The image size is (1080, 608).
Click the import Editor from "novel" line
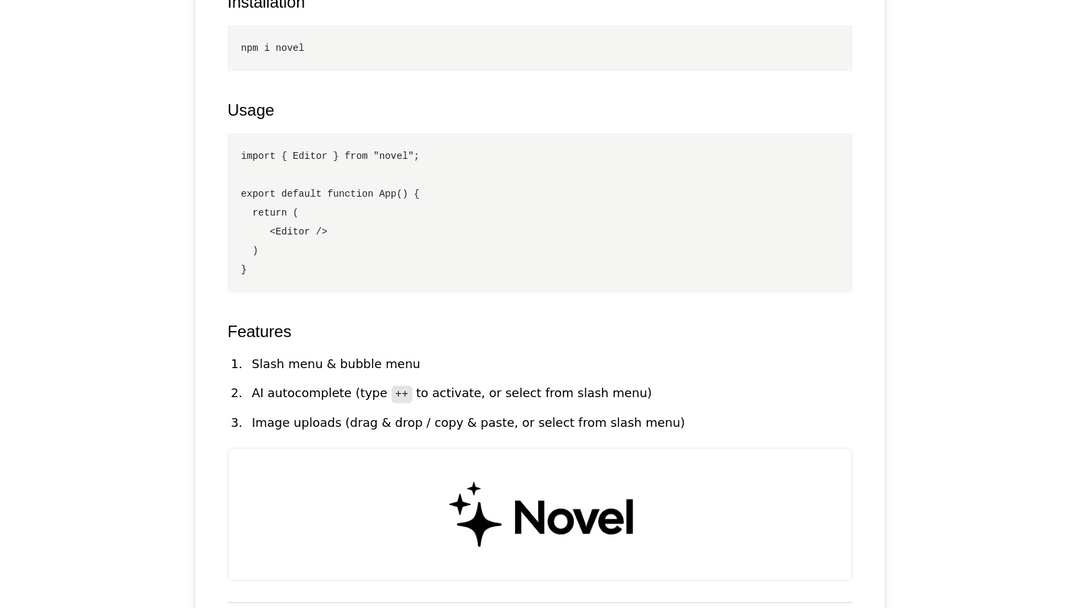point(330,156)
